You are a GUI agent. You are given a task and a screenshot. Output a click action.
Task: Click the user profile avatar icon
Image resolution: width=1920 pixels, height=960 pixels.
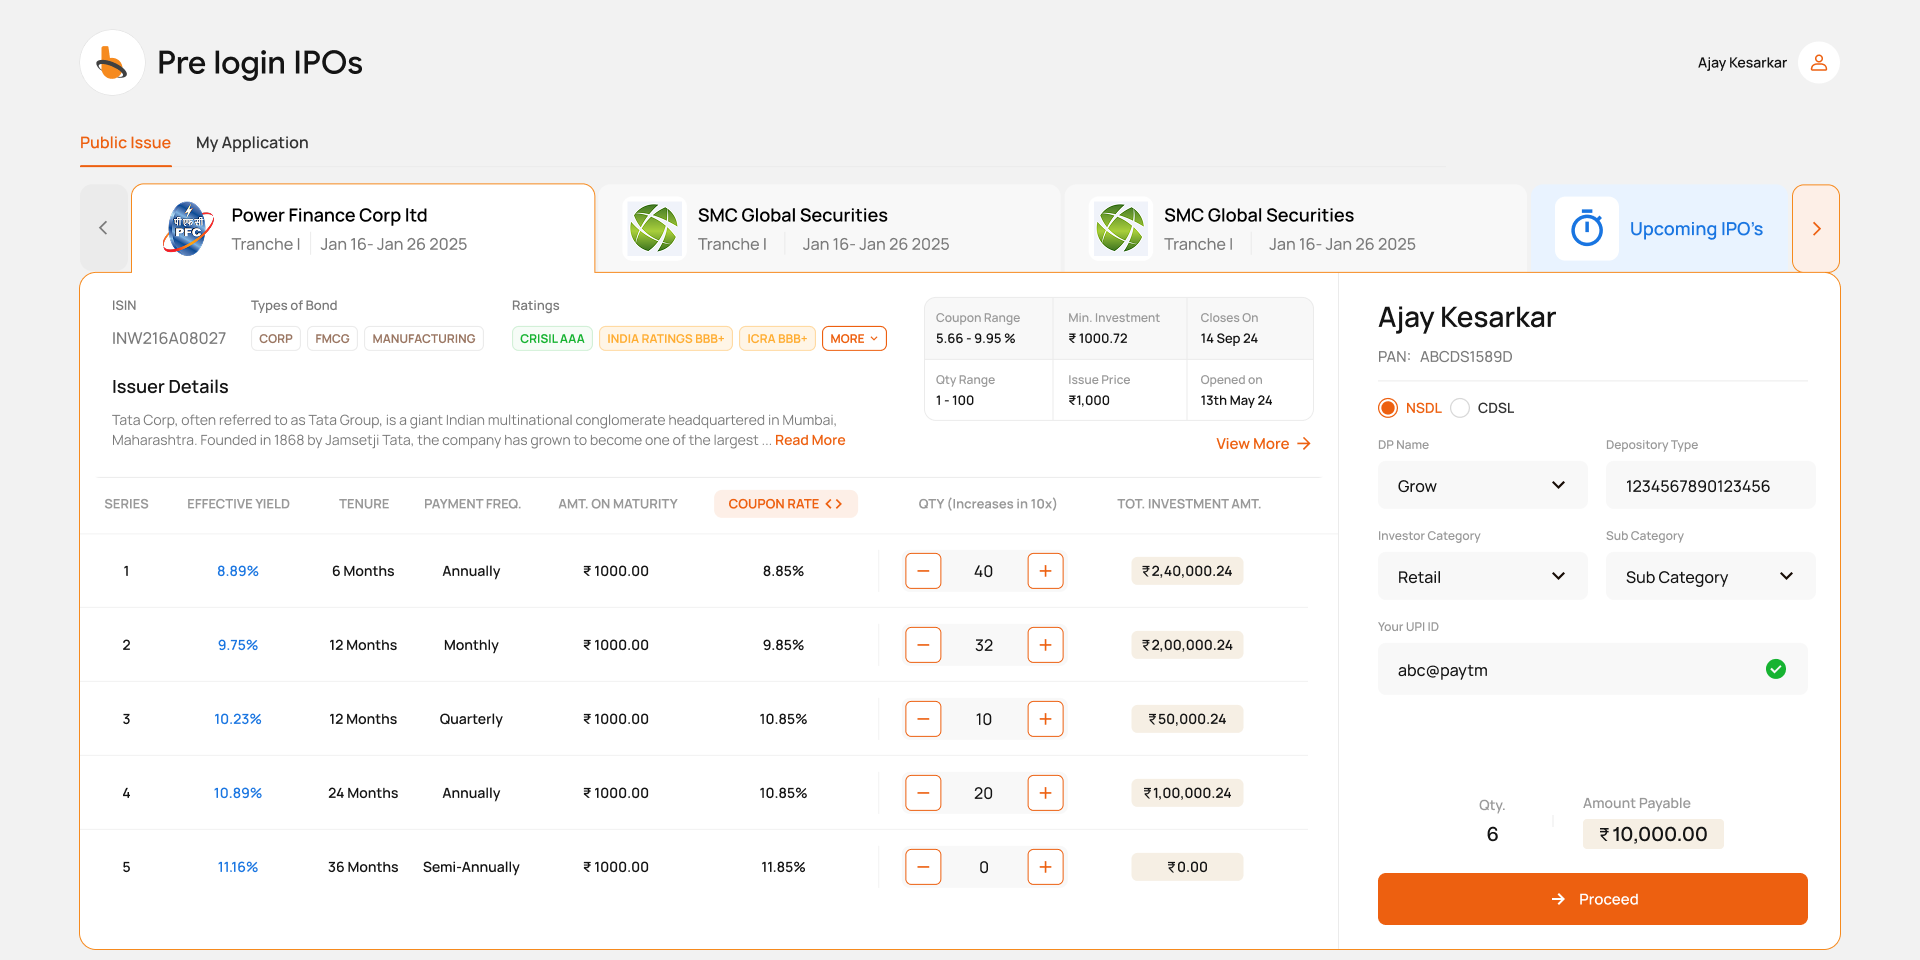click(1818, 62)
